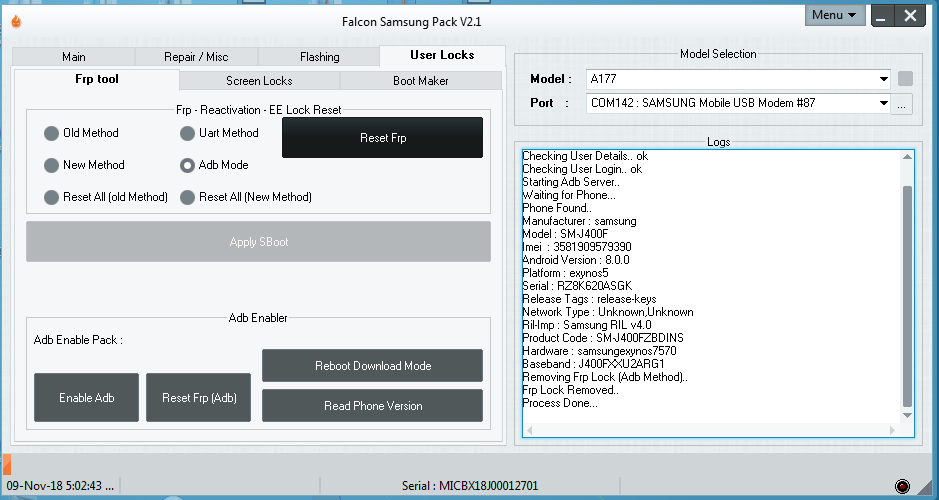
Task: Open the Port dropdown showing COM142
Action: (x=738, y=103)
